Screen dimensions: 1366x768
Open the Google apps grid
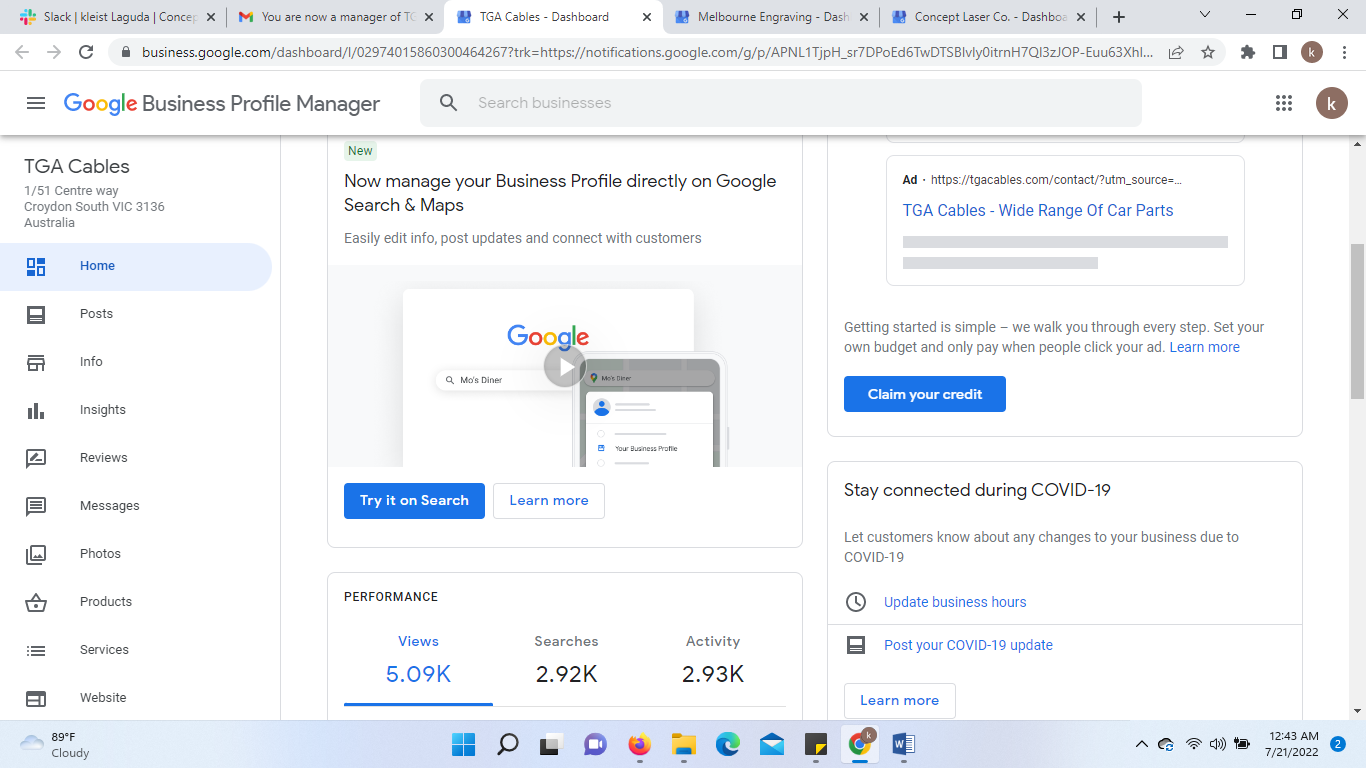[x=1284, y=103]
